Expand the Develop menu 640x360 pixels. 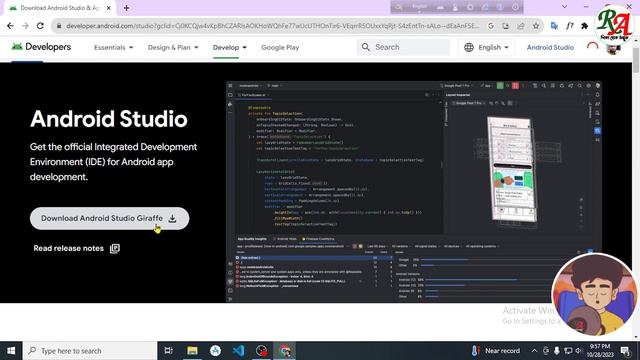pos(230,47)
